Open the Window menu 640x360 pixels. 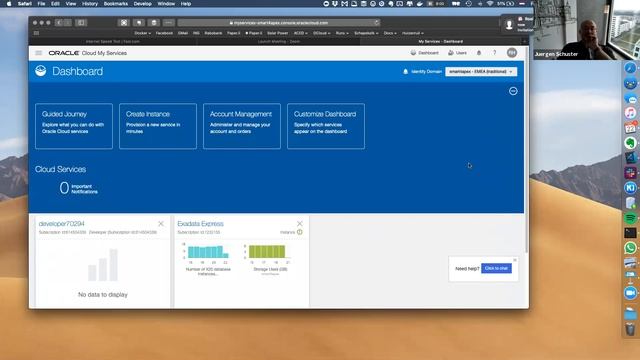click(166, 4)
